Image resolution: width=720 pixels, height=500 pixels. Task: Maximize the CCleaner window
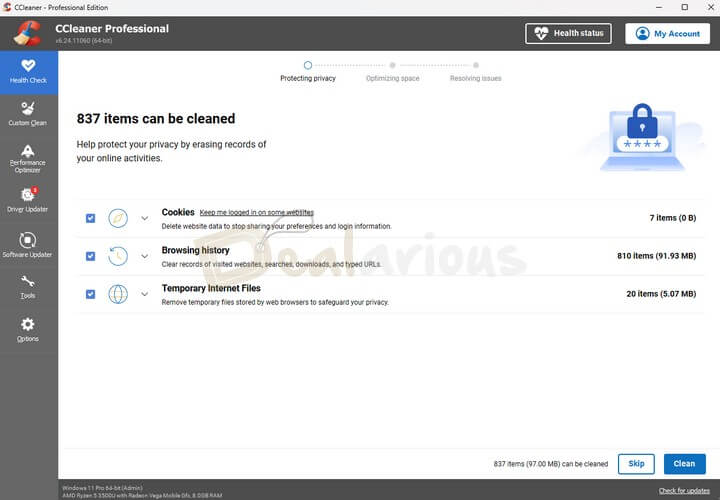point(685,7)
